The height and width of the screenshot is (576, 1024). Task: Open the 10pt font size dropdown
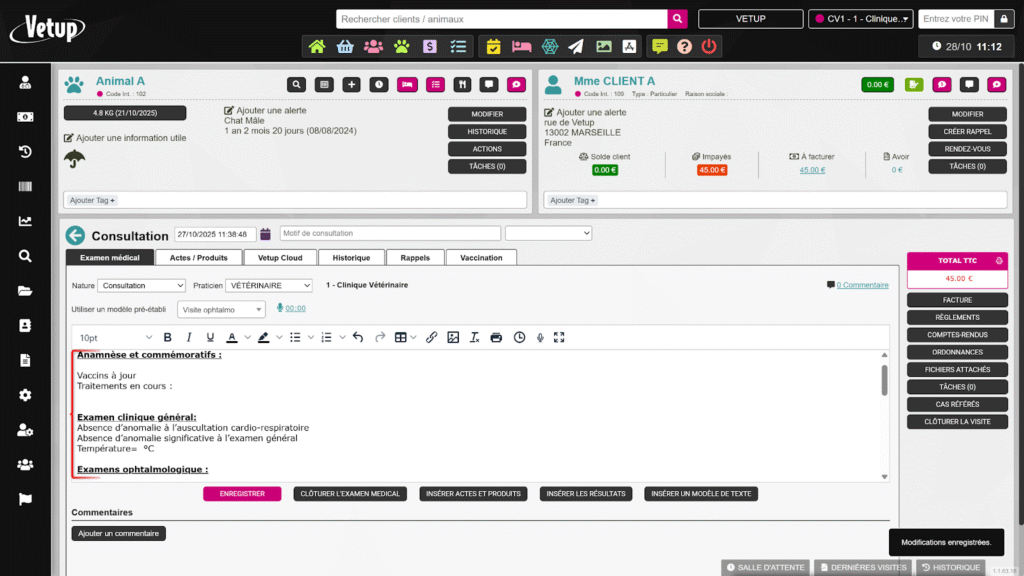pyautogui.click(x=115, y=338)
